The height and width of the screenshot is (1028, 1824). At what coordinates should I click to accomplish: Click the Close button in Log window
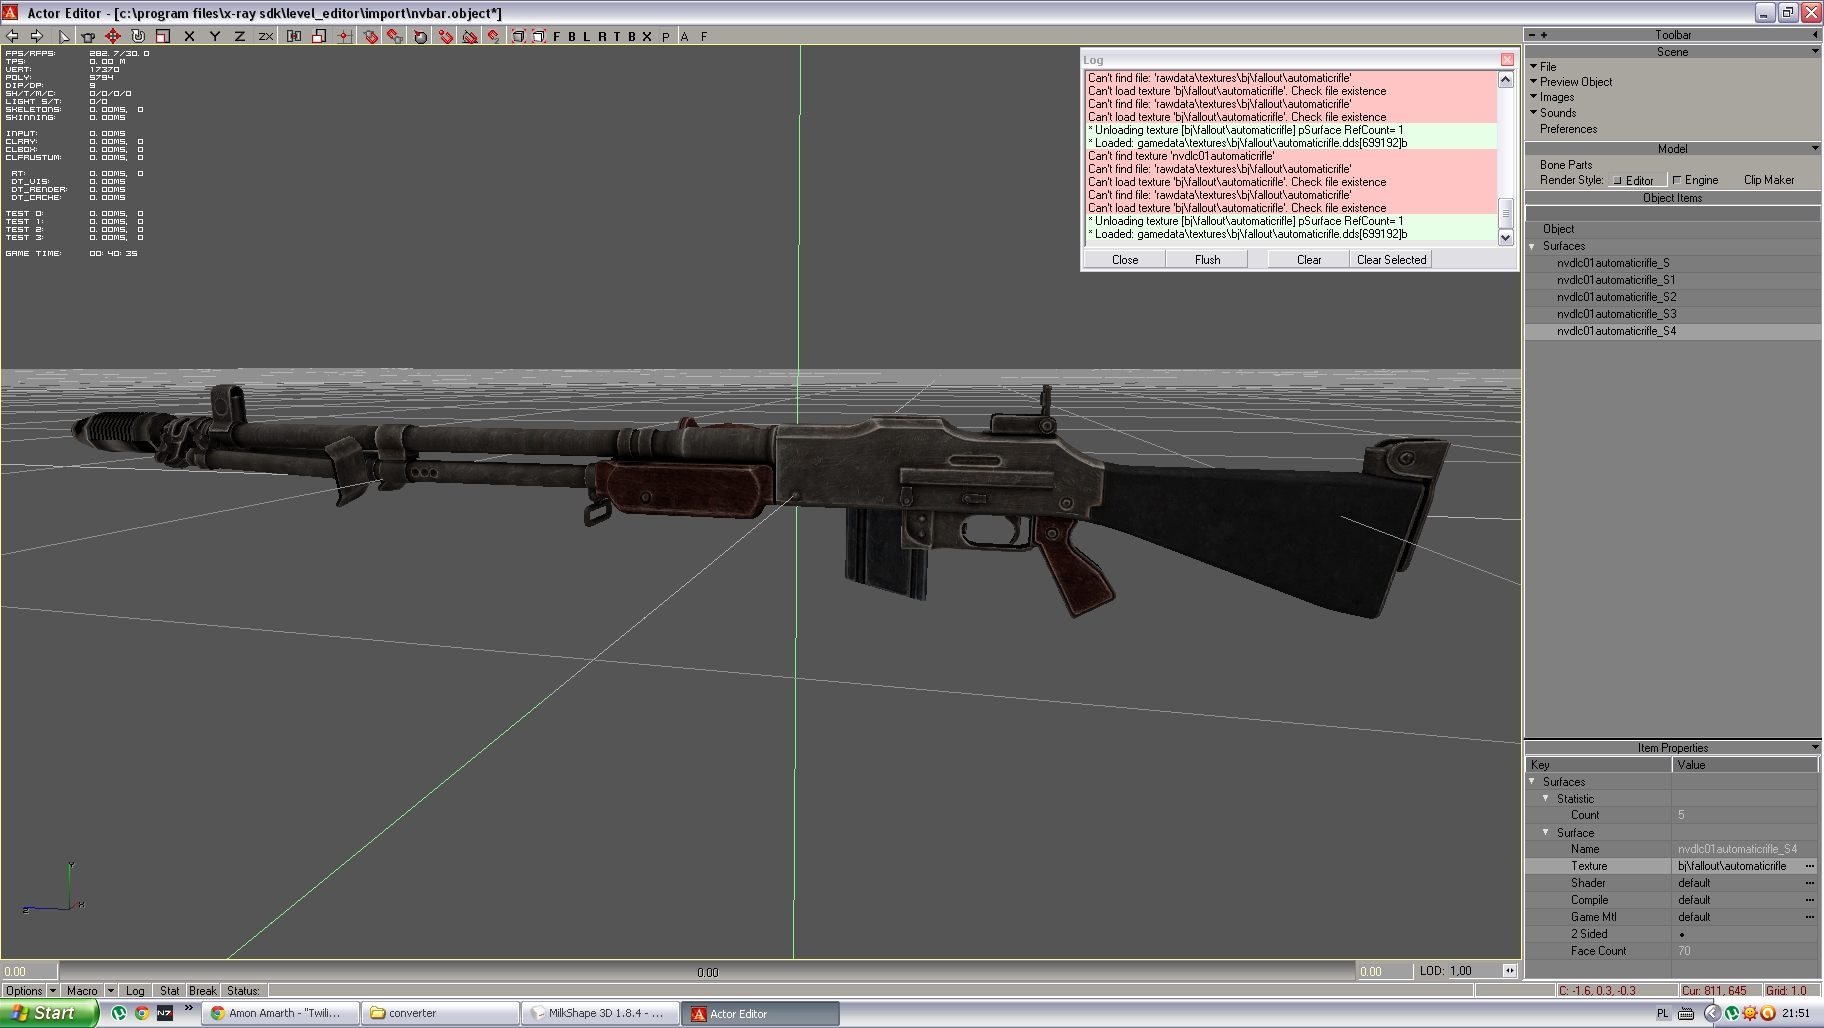1125,259
